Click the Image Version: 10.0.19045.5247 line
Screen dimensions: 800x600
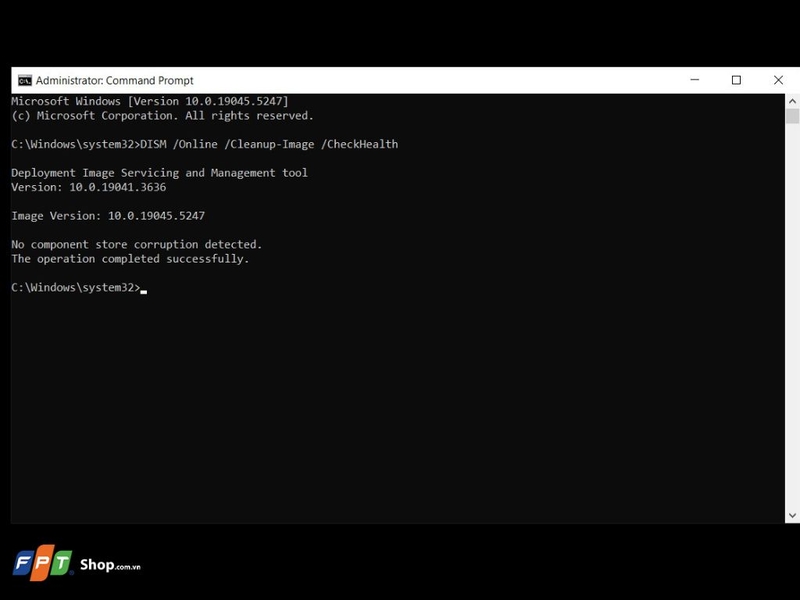(x=105, y=215)
